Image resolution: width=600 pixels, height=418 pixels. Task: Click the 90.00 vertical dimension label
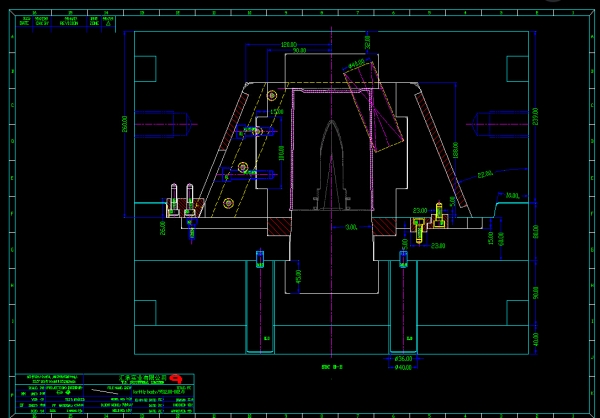pyautogui.click(x=535, y=293)
